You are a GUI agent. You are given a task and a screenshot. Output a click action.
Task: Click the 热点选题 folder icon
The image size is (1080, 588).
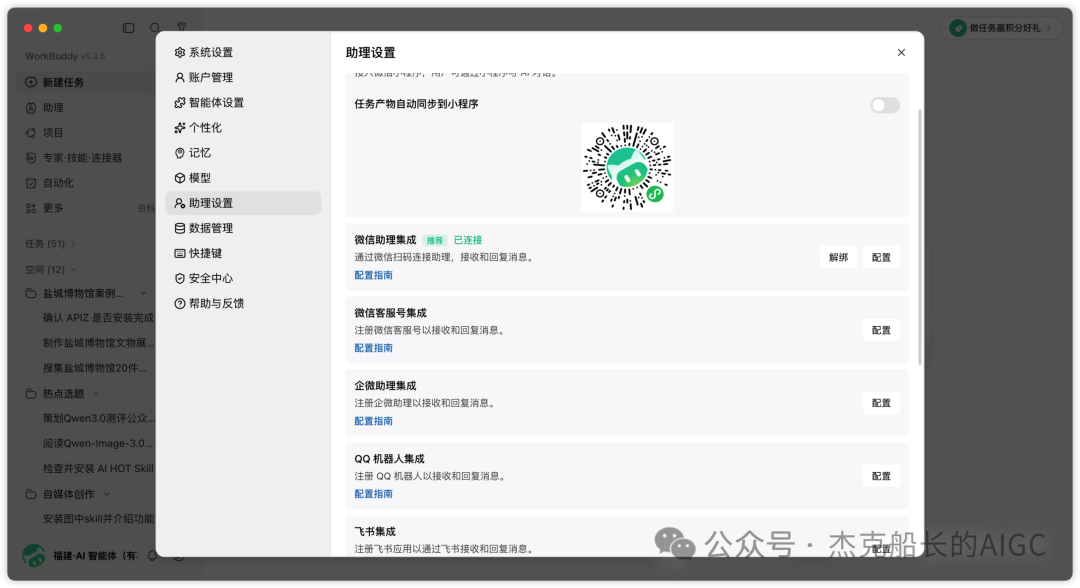tap(31, 394)
